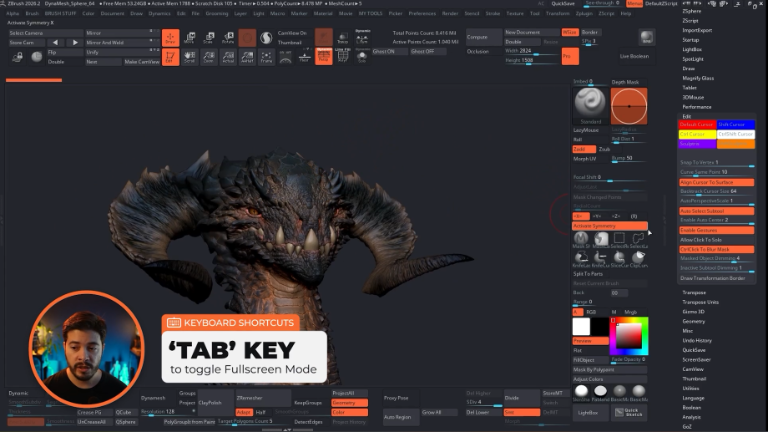
Task: Select the Draw mode button
Action: click(x=170, y=38)
